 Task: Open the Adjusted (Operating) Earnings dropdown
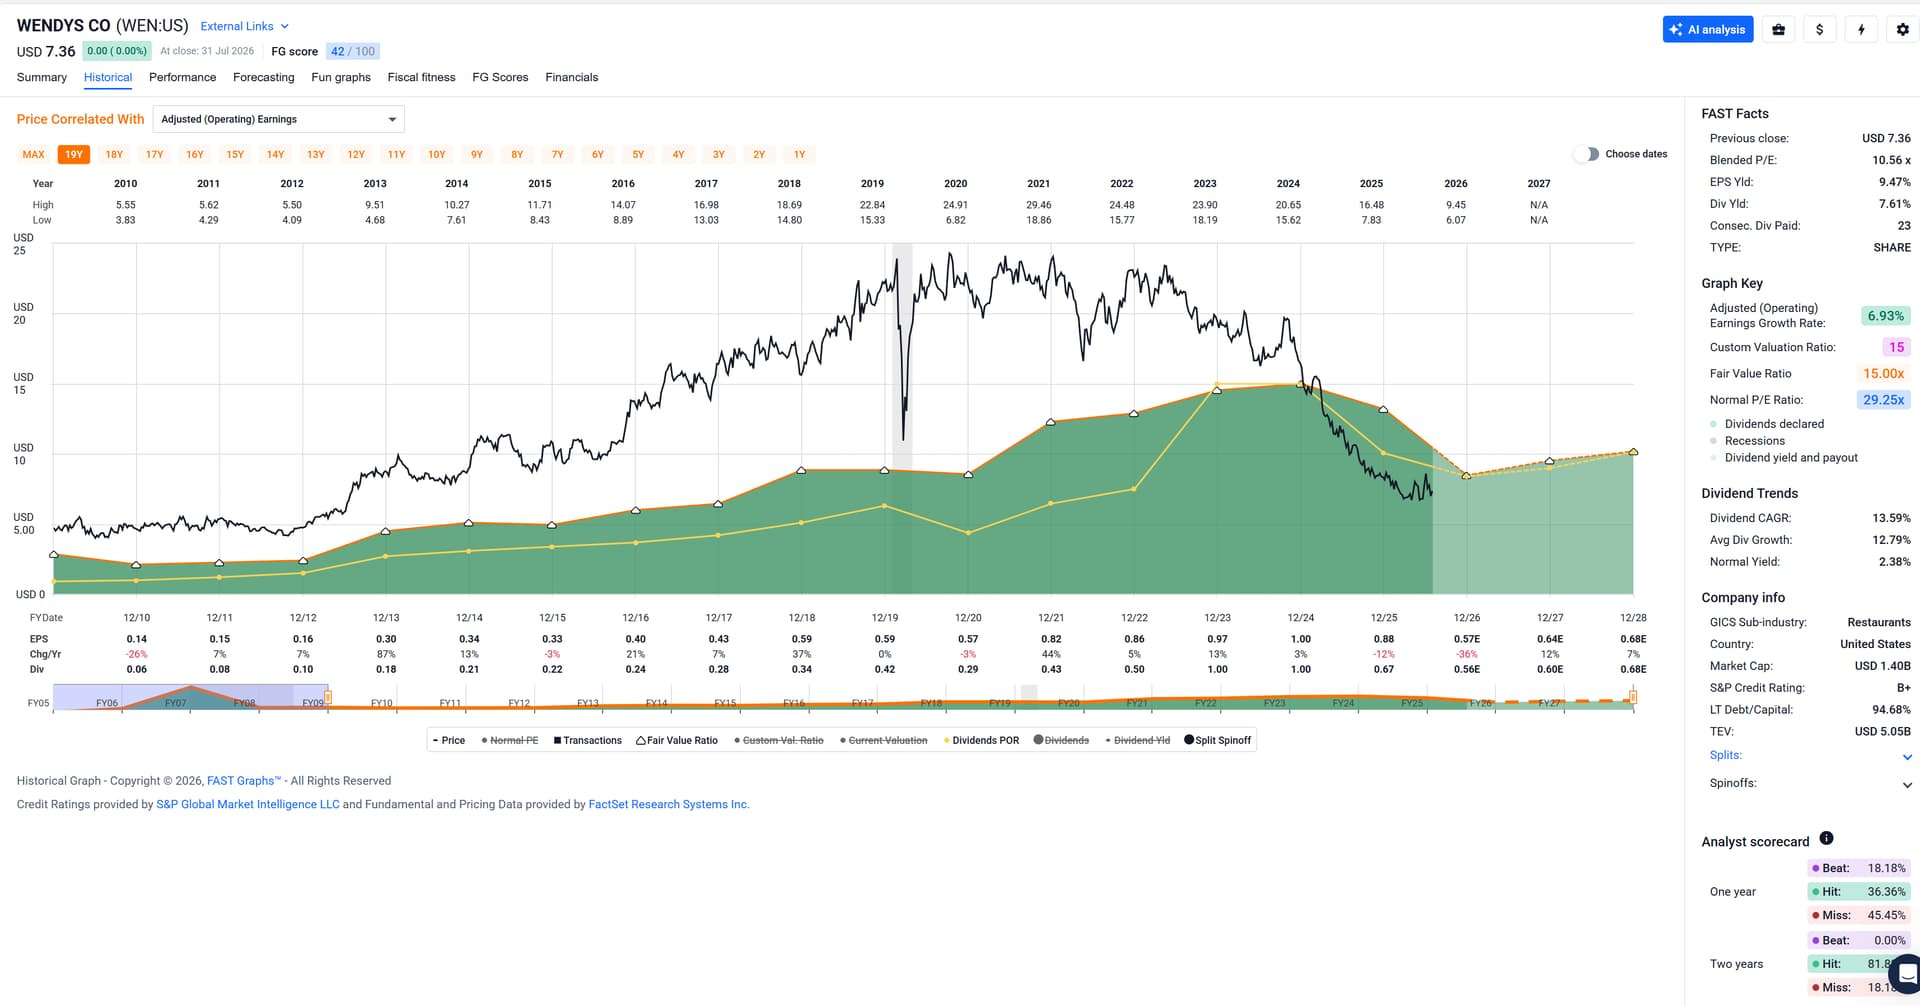click(279, 119)
